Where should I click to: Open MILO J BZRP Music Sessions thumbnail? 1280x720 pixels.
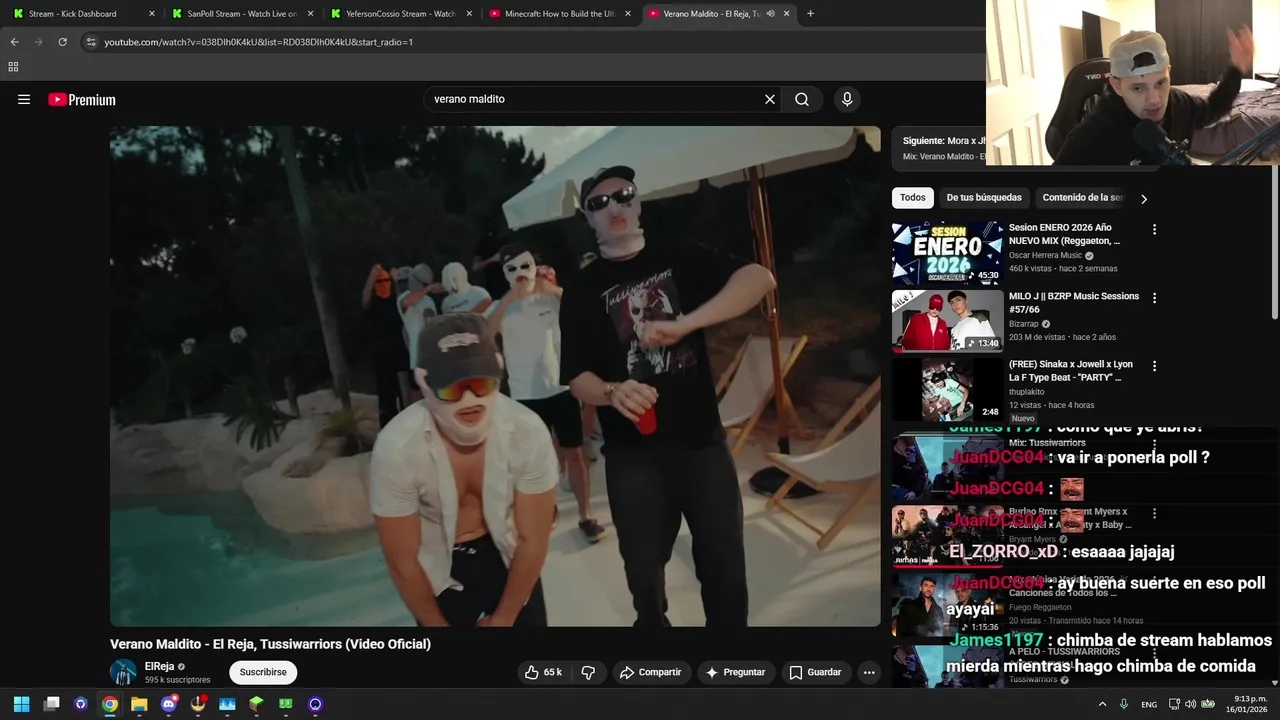click(947, 321)
